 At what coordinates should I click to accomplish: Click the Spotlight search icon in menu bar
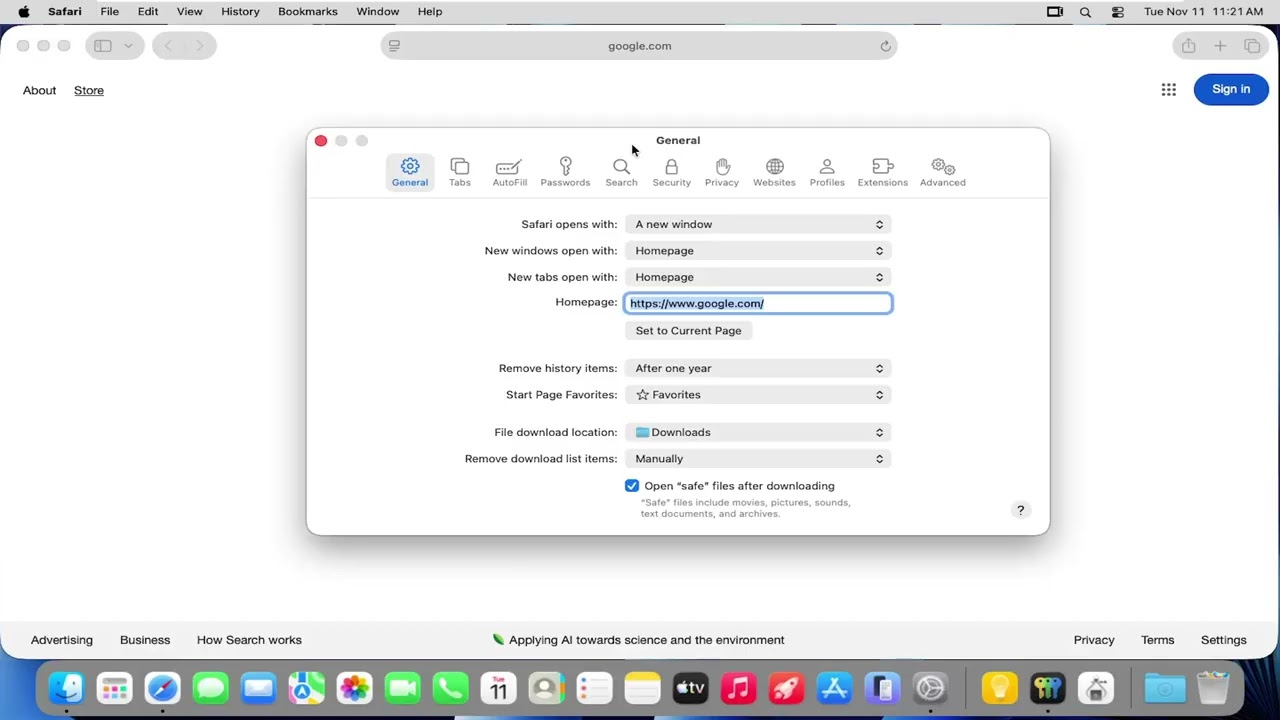1085,12
